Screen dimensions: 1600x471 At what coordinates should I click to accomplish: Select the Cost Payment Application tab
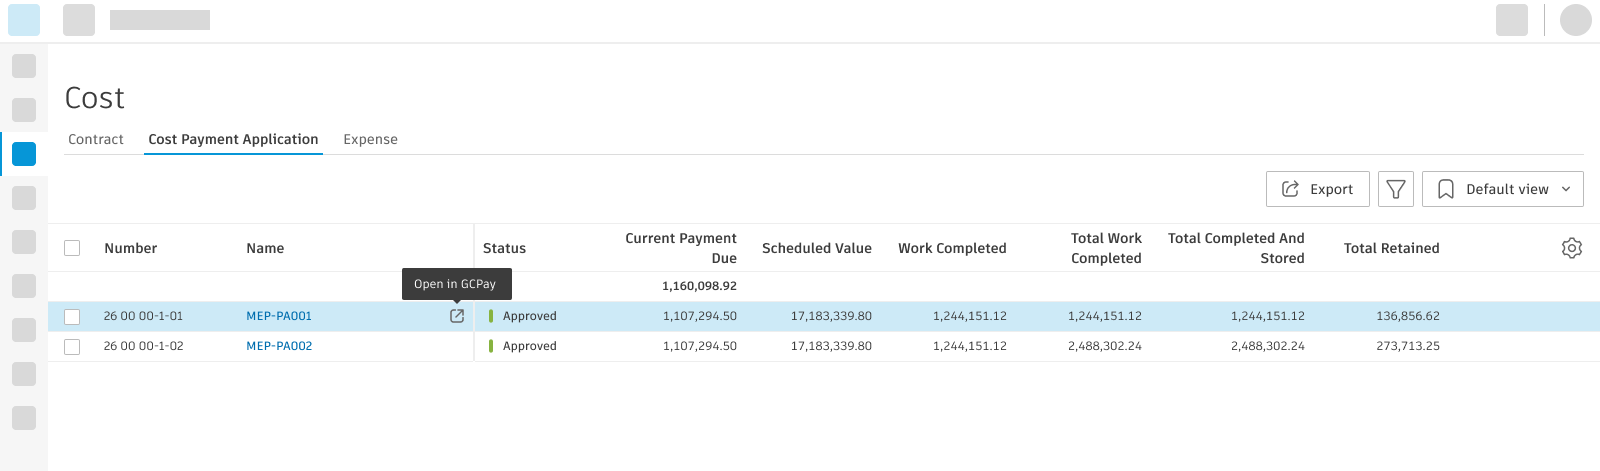click(x=233, y=139)
